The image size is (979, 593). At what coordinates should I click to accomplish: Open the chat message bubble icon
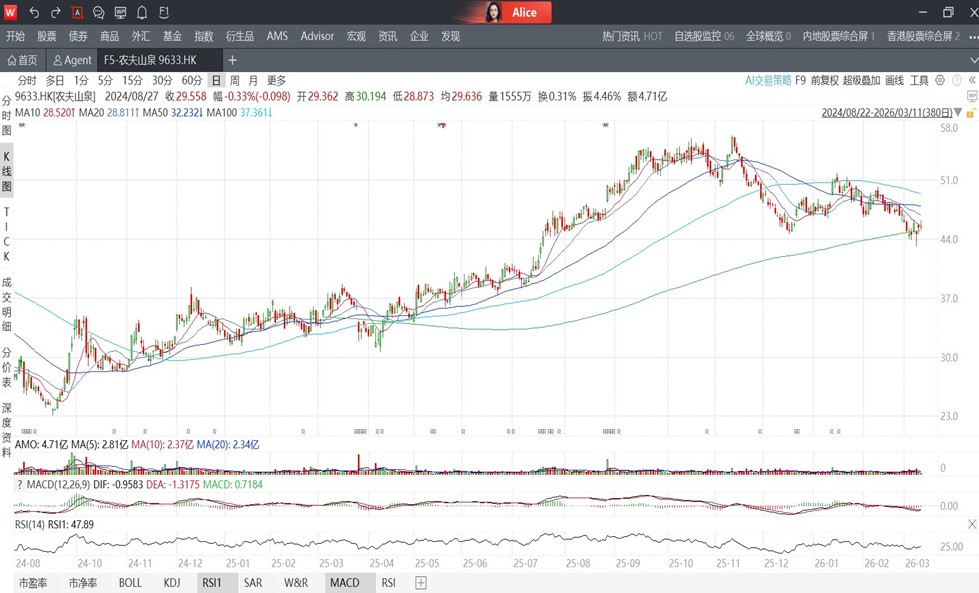(99, 13)
